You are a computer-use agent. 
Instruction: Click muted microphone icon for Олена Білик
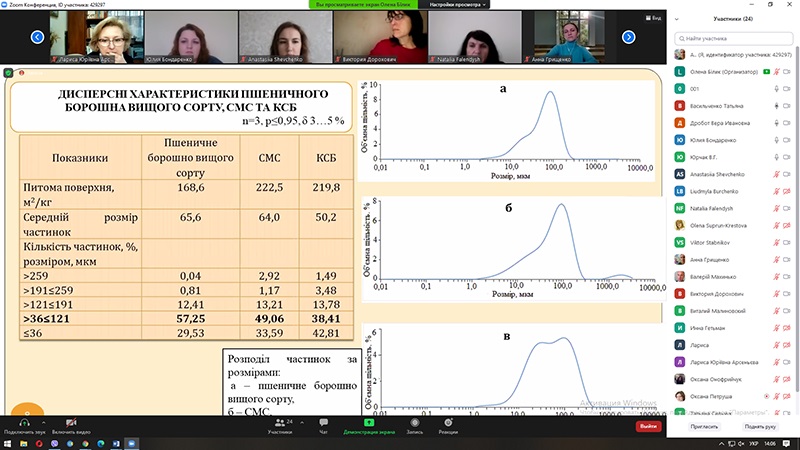coord(777,72)
